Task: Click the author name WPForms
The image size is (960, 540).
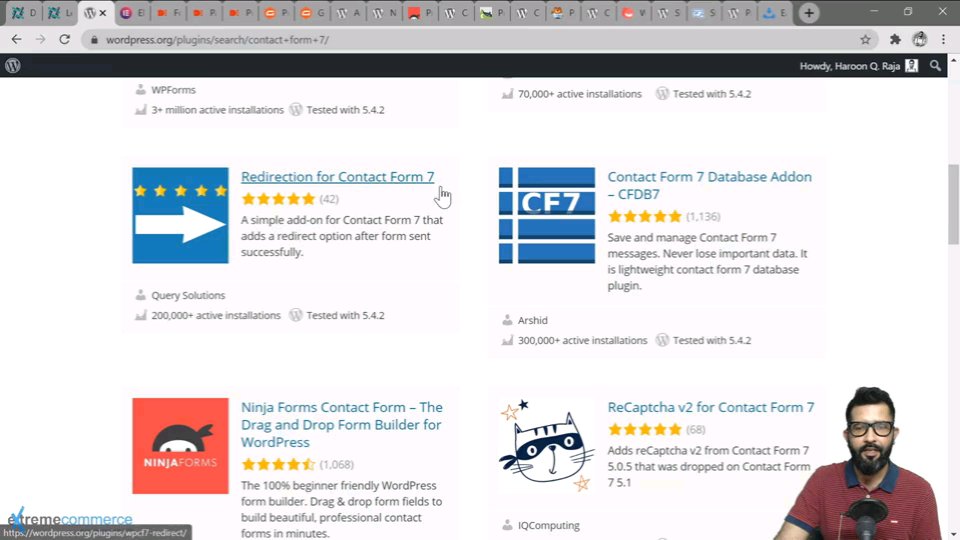Action: point(173,89)
